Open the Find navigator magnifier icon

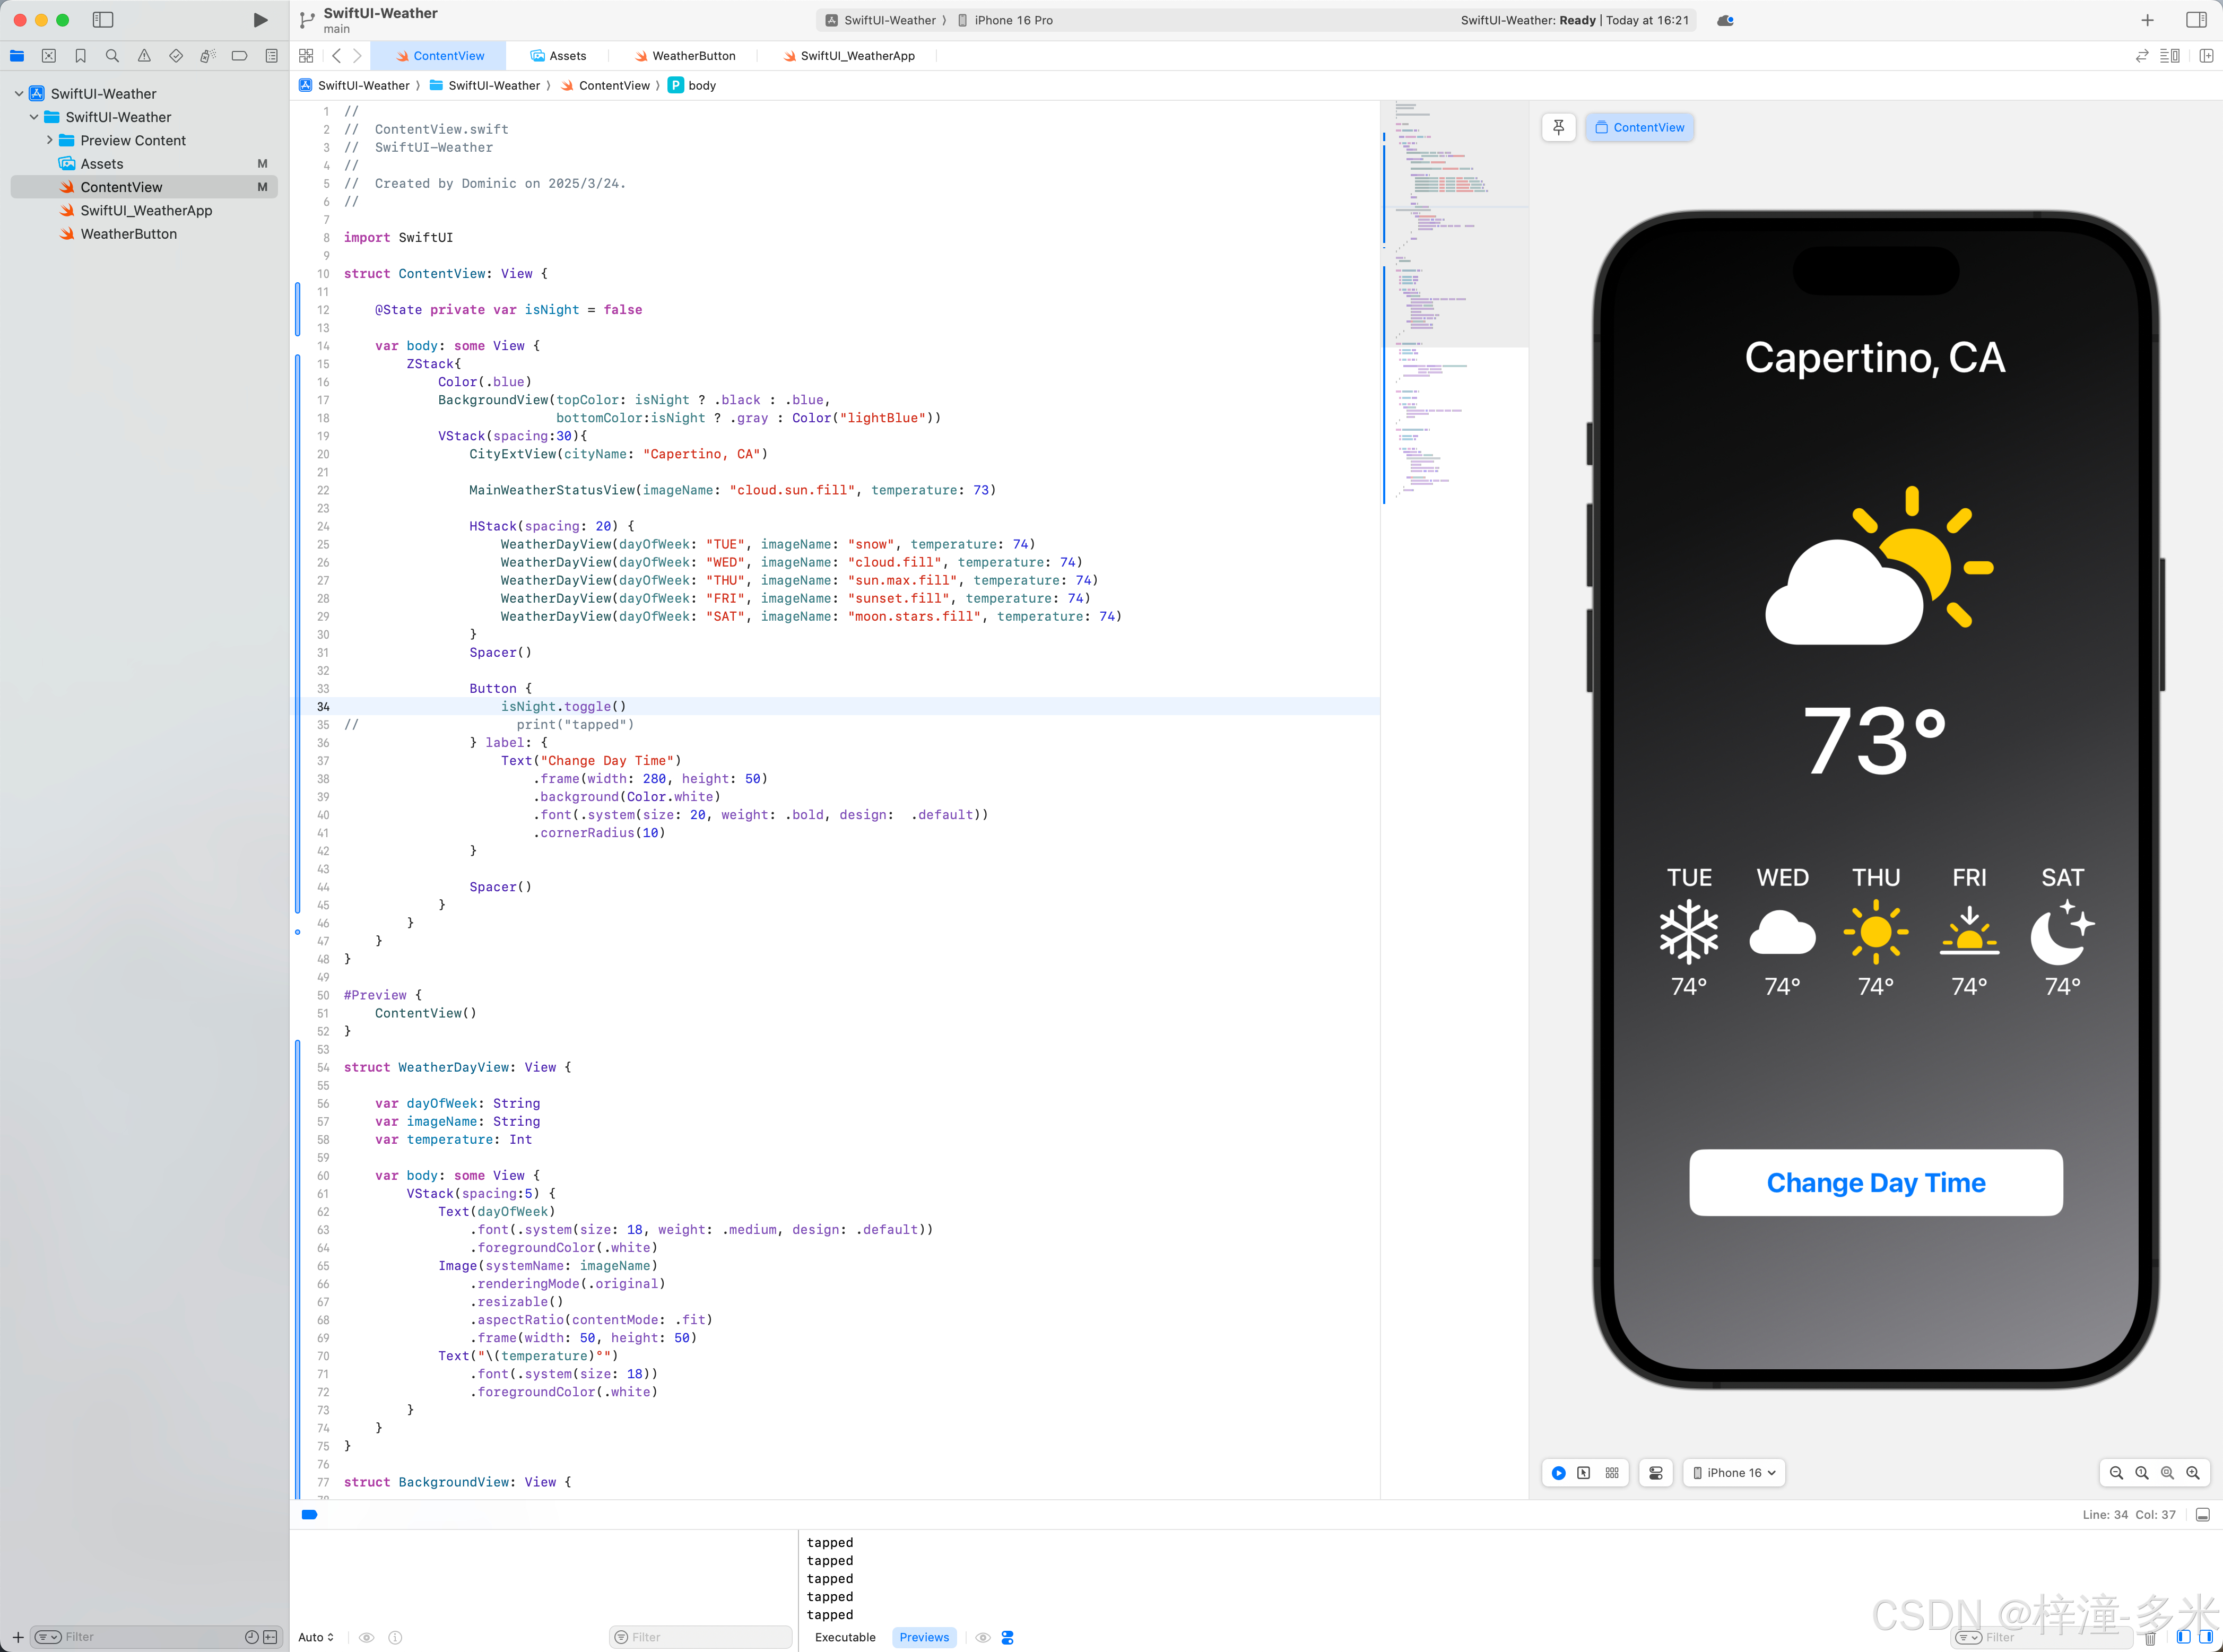[112, 56]
